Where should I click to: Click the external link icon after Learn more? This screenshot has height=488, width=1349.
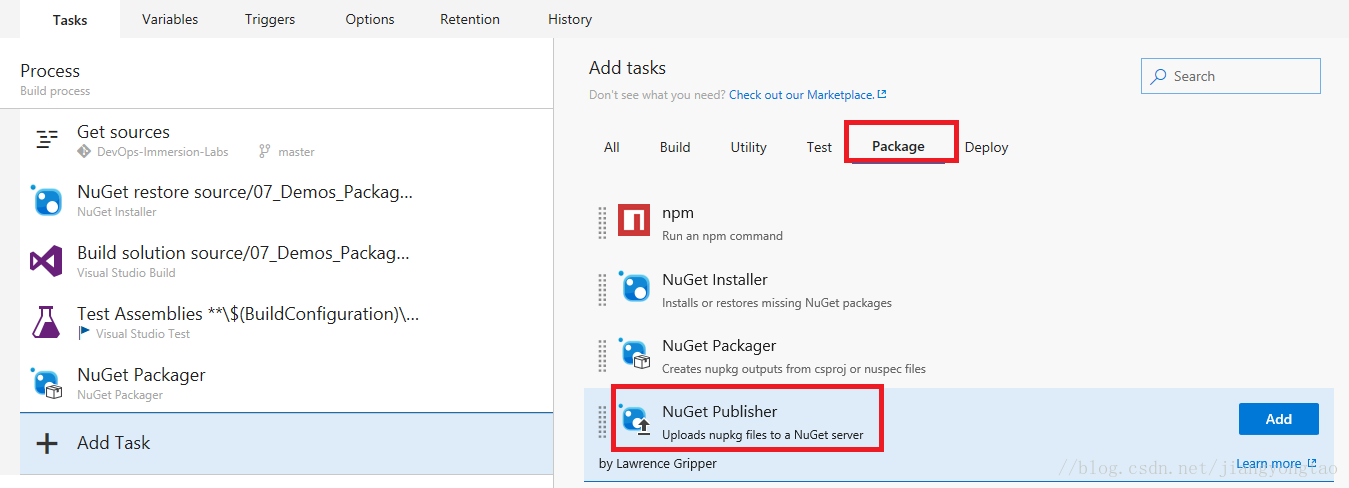(x=1310, y=464)
